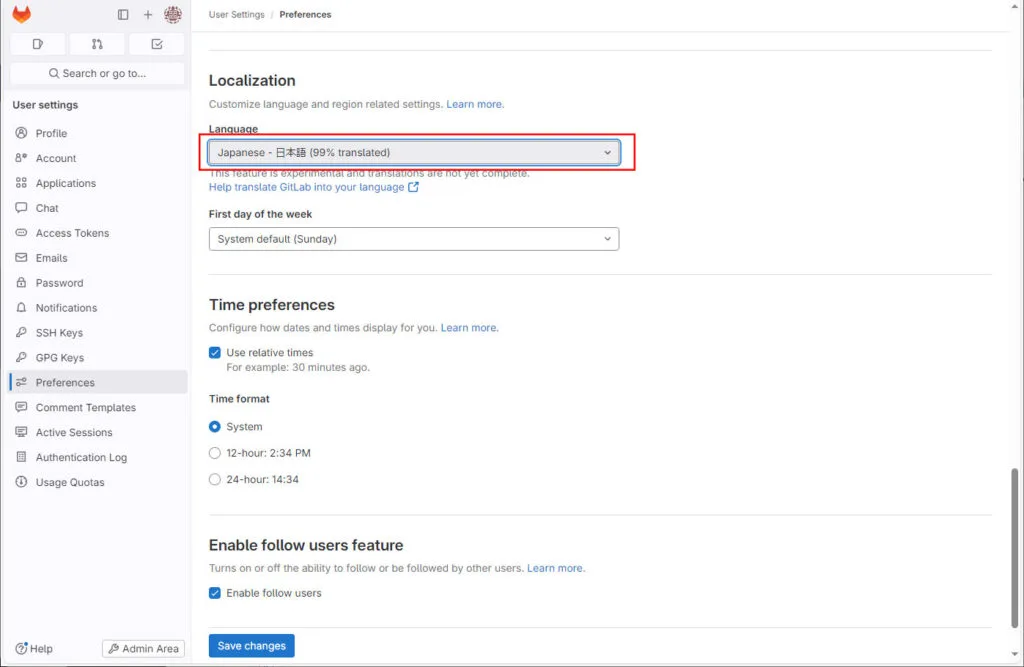The width and height of the screenshot is (1024, 667).
Task: Click the GitLab fox logo
Action: pyautogui.click(x=21, y=15)
